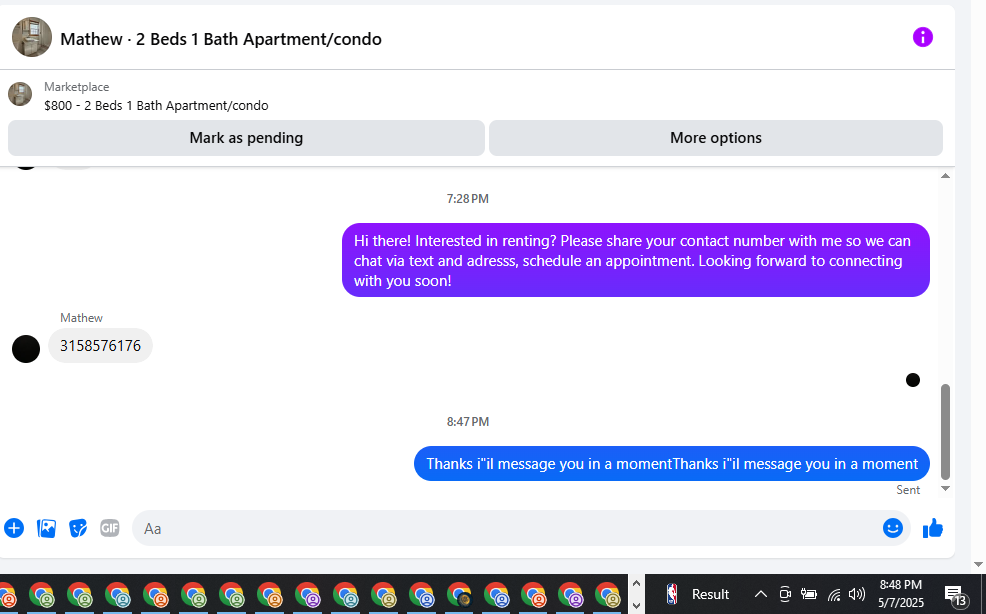Click Mark as pending button
The height and width of the screenshot is (614, 986).
pos(246,138)
